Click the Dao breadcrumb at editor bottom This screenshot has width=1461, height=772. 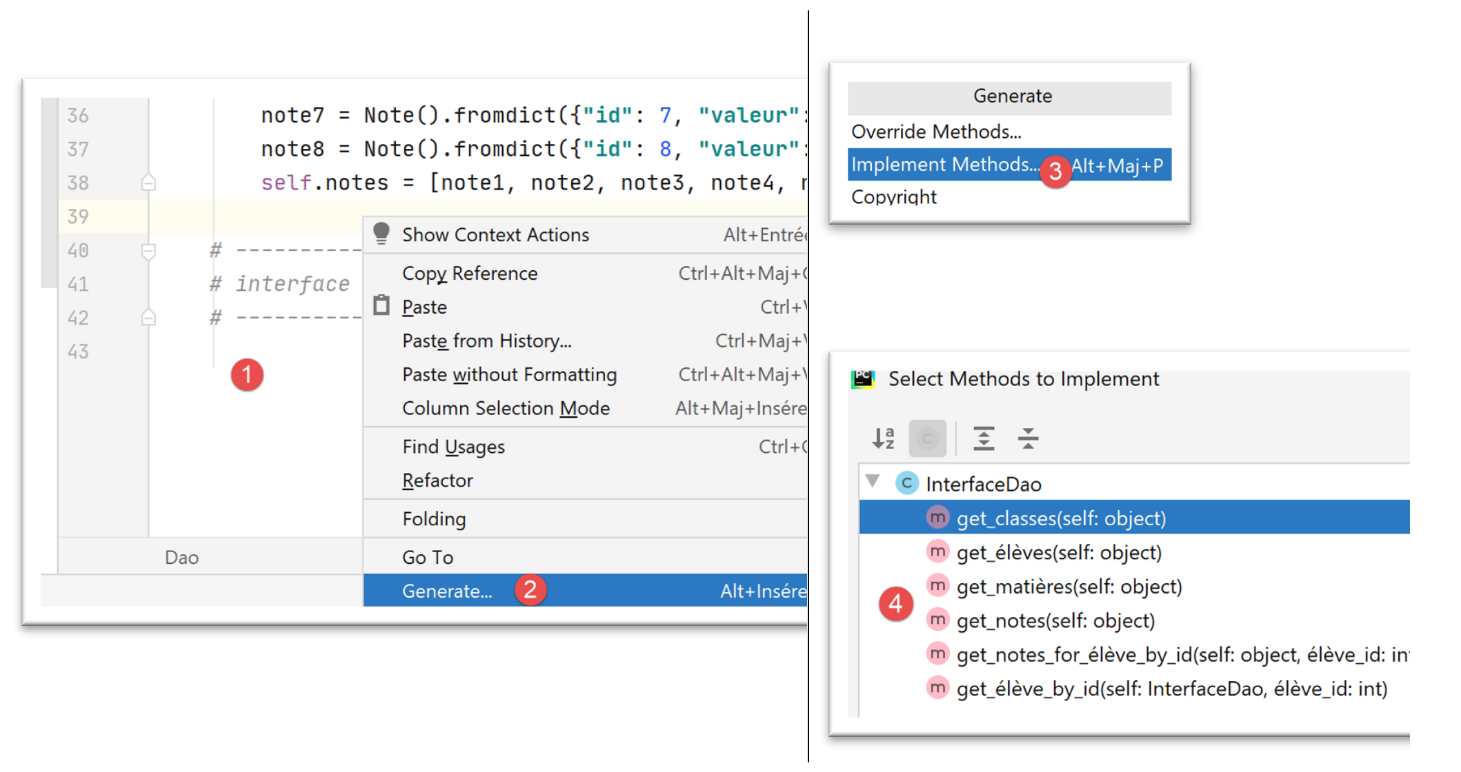(x=182, y=557)
